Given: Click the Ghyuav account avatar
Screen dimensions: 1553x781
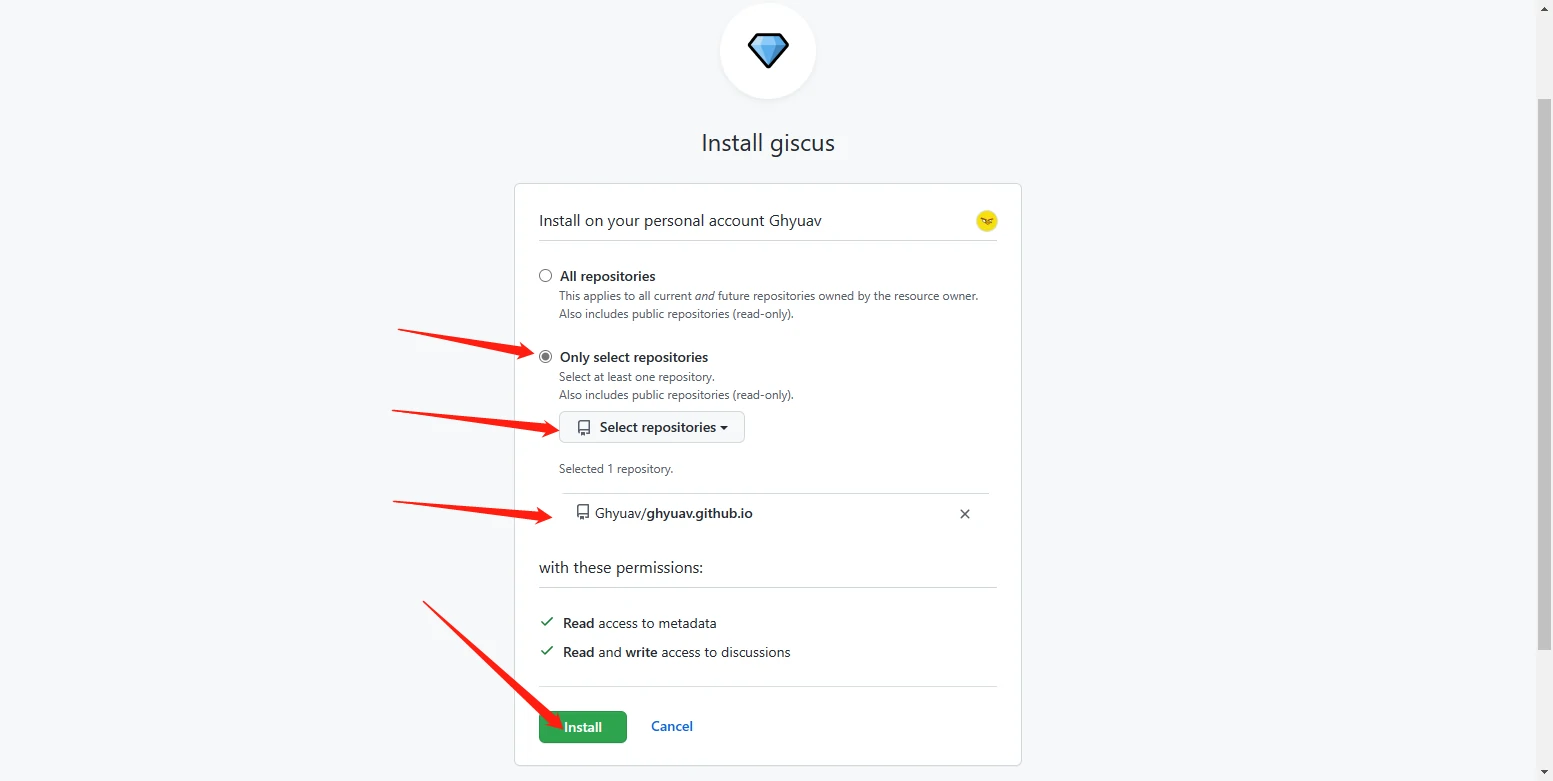Looking at the screenshot, I should [x=987, y=221].
